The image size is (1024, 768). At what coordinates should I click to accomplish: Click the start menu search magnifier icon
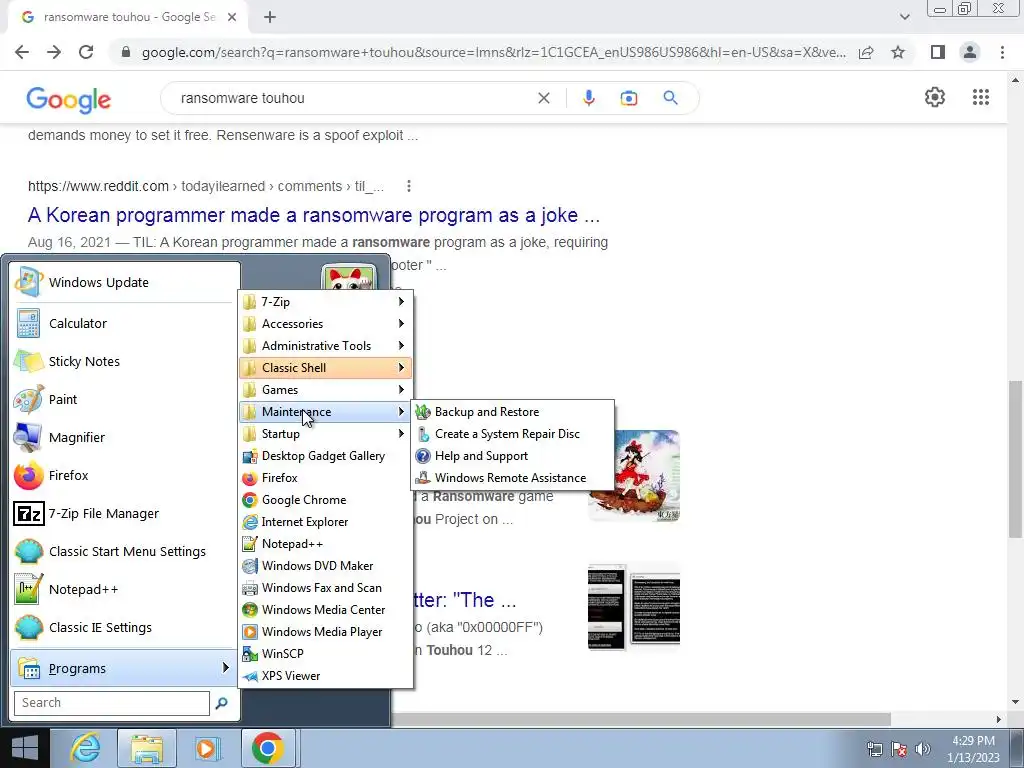(221, 703)
